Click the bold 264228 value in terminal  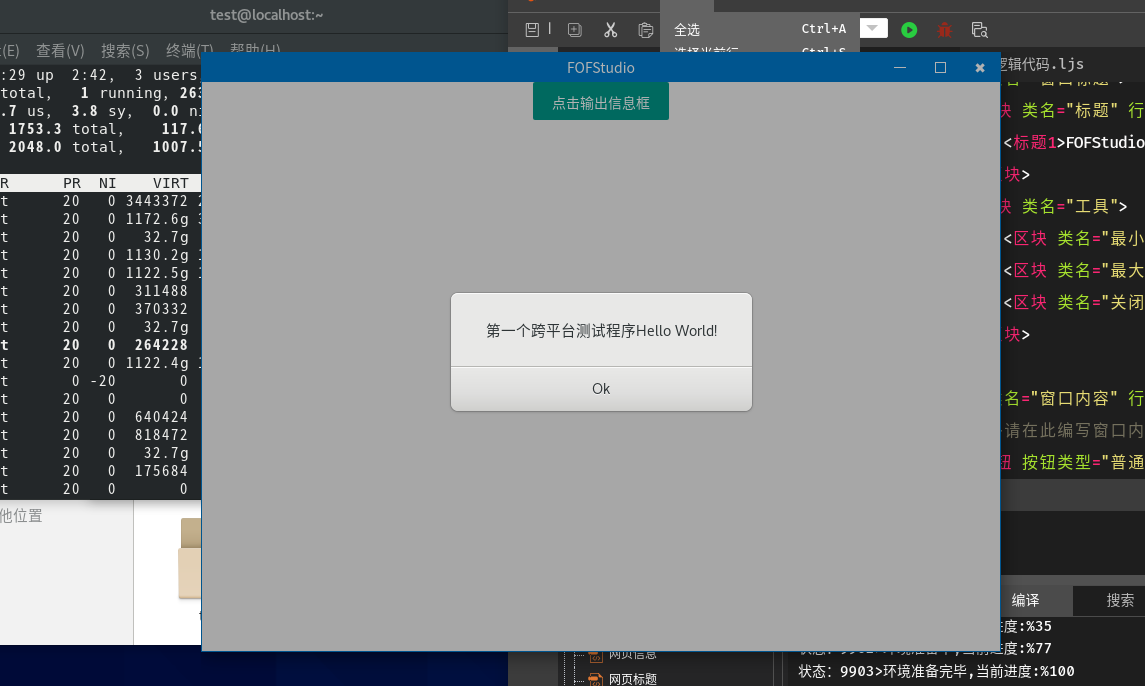161,345
